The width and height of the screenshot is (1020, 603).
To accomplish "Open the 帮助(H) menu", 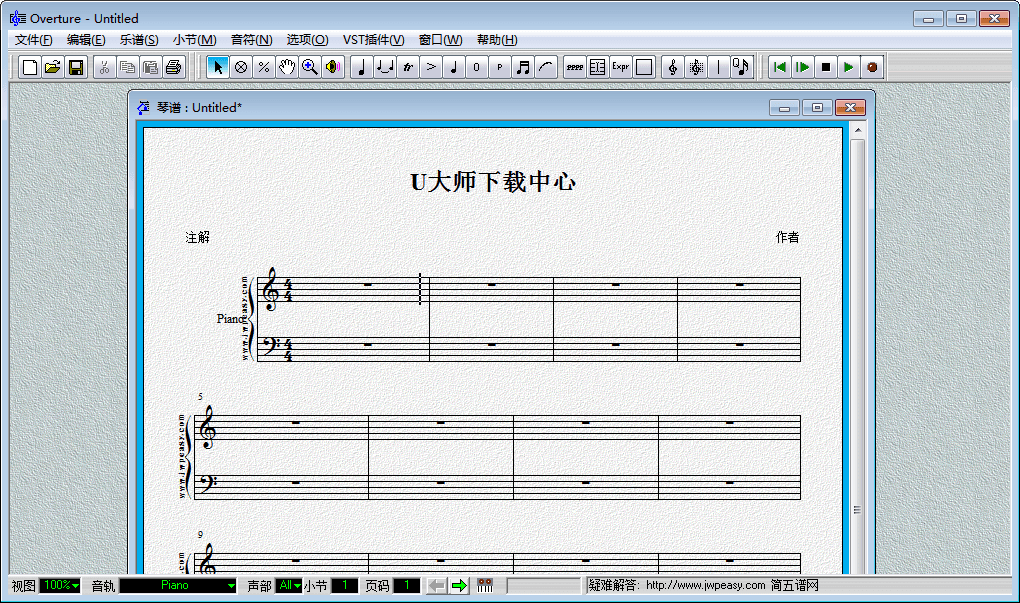I will (497, 40).
